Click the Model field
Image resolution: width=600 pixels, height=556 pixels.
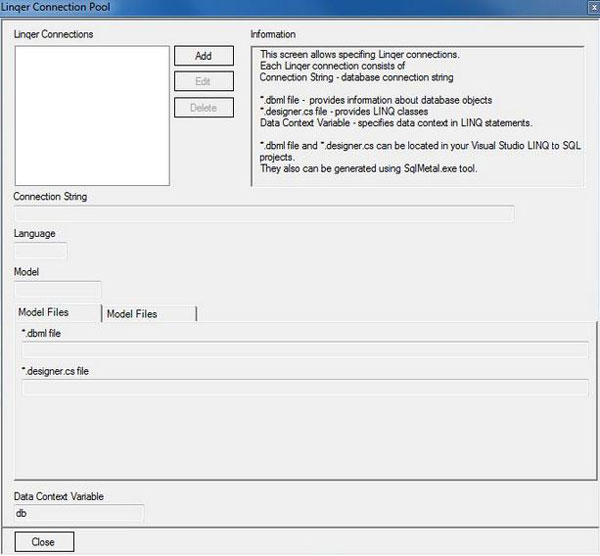pos(58,289)
